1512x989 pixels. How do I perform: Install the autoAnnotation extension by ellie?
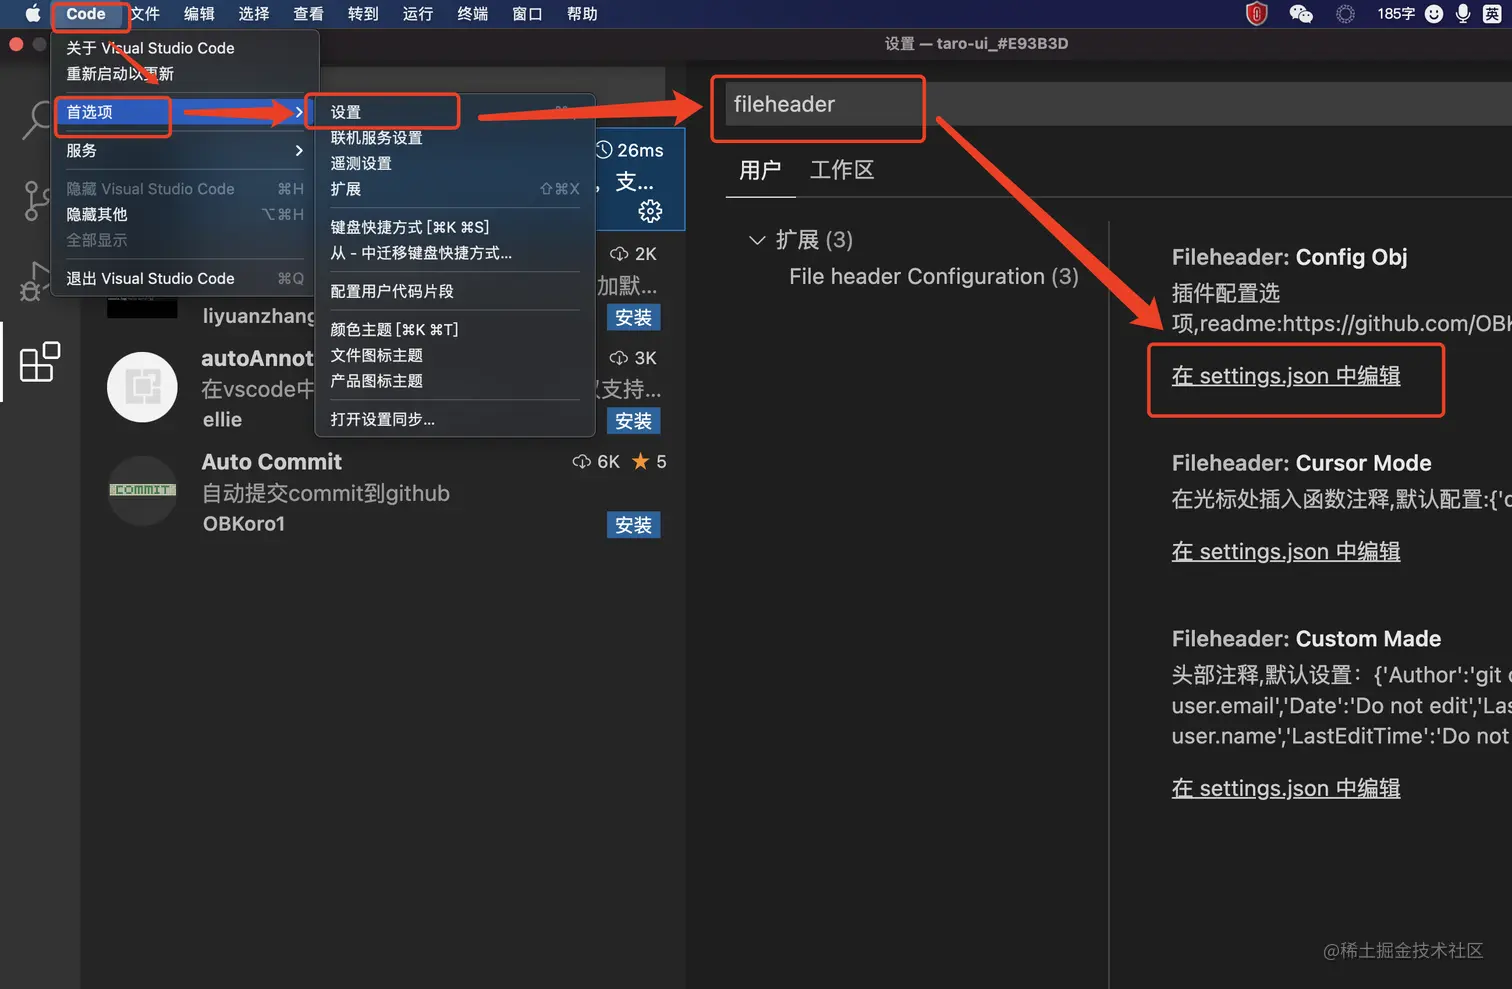(633, 421)
